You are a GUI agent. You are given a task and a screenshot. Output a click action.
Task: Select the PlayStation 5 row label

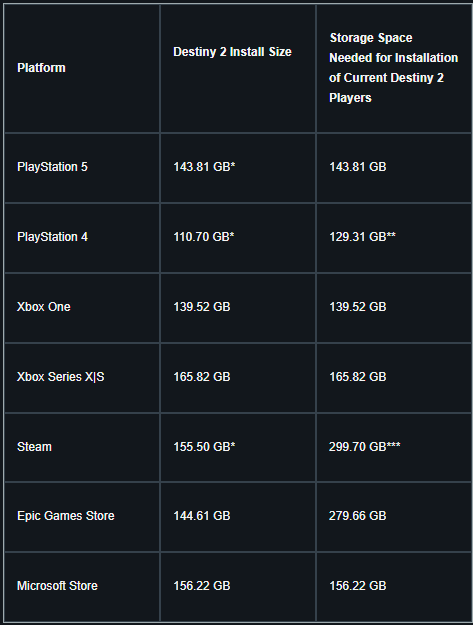(x=52, y=167)
